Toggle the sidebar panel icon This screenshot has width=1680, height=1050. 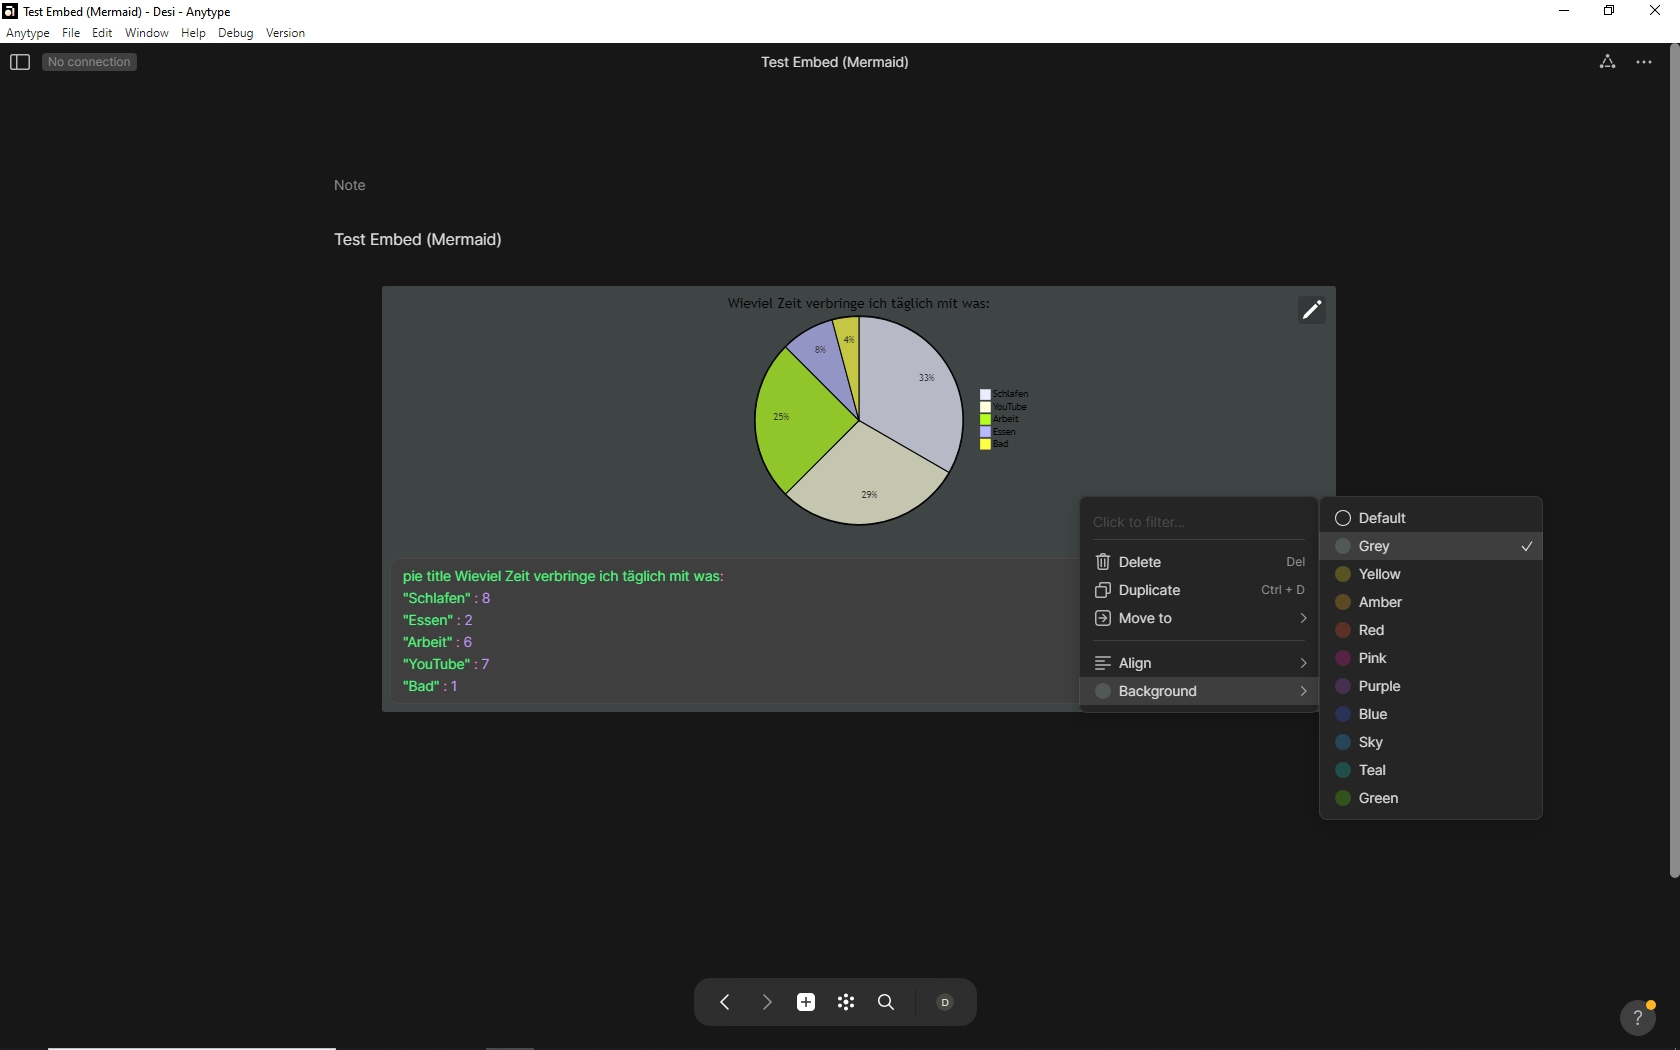[20, 62]
